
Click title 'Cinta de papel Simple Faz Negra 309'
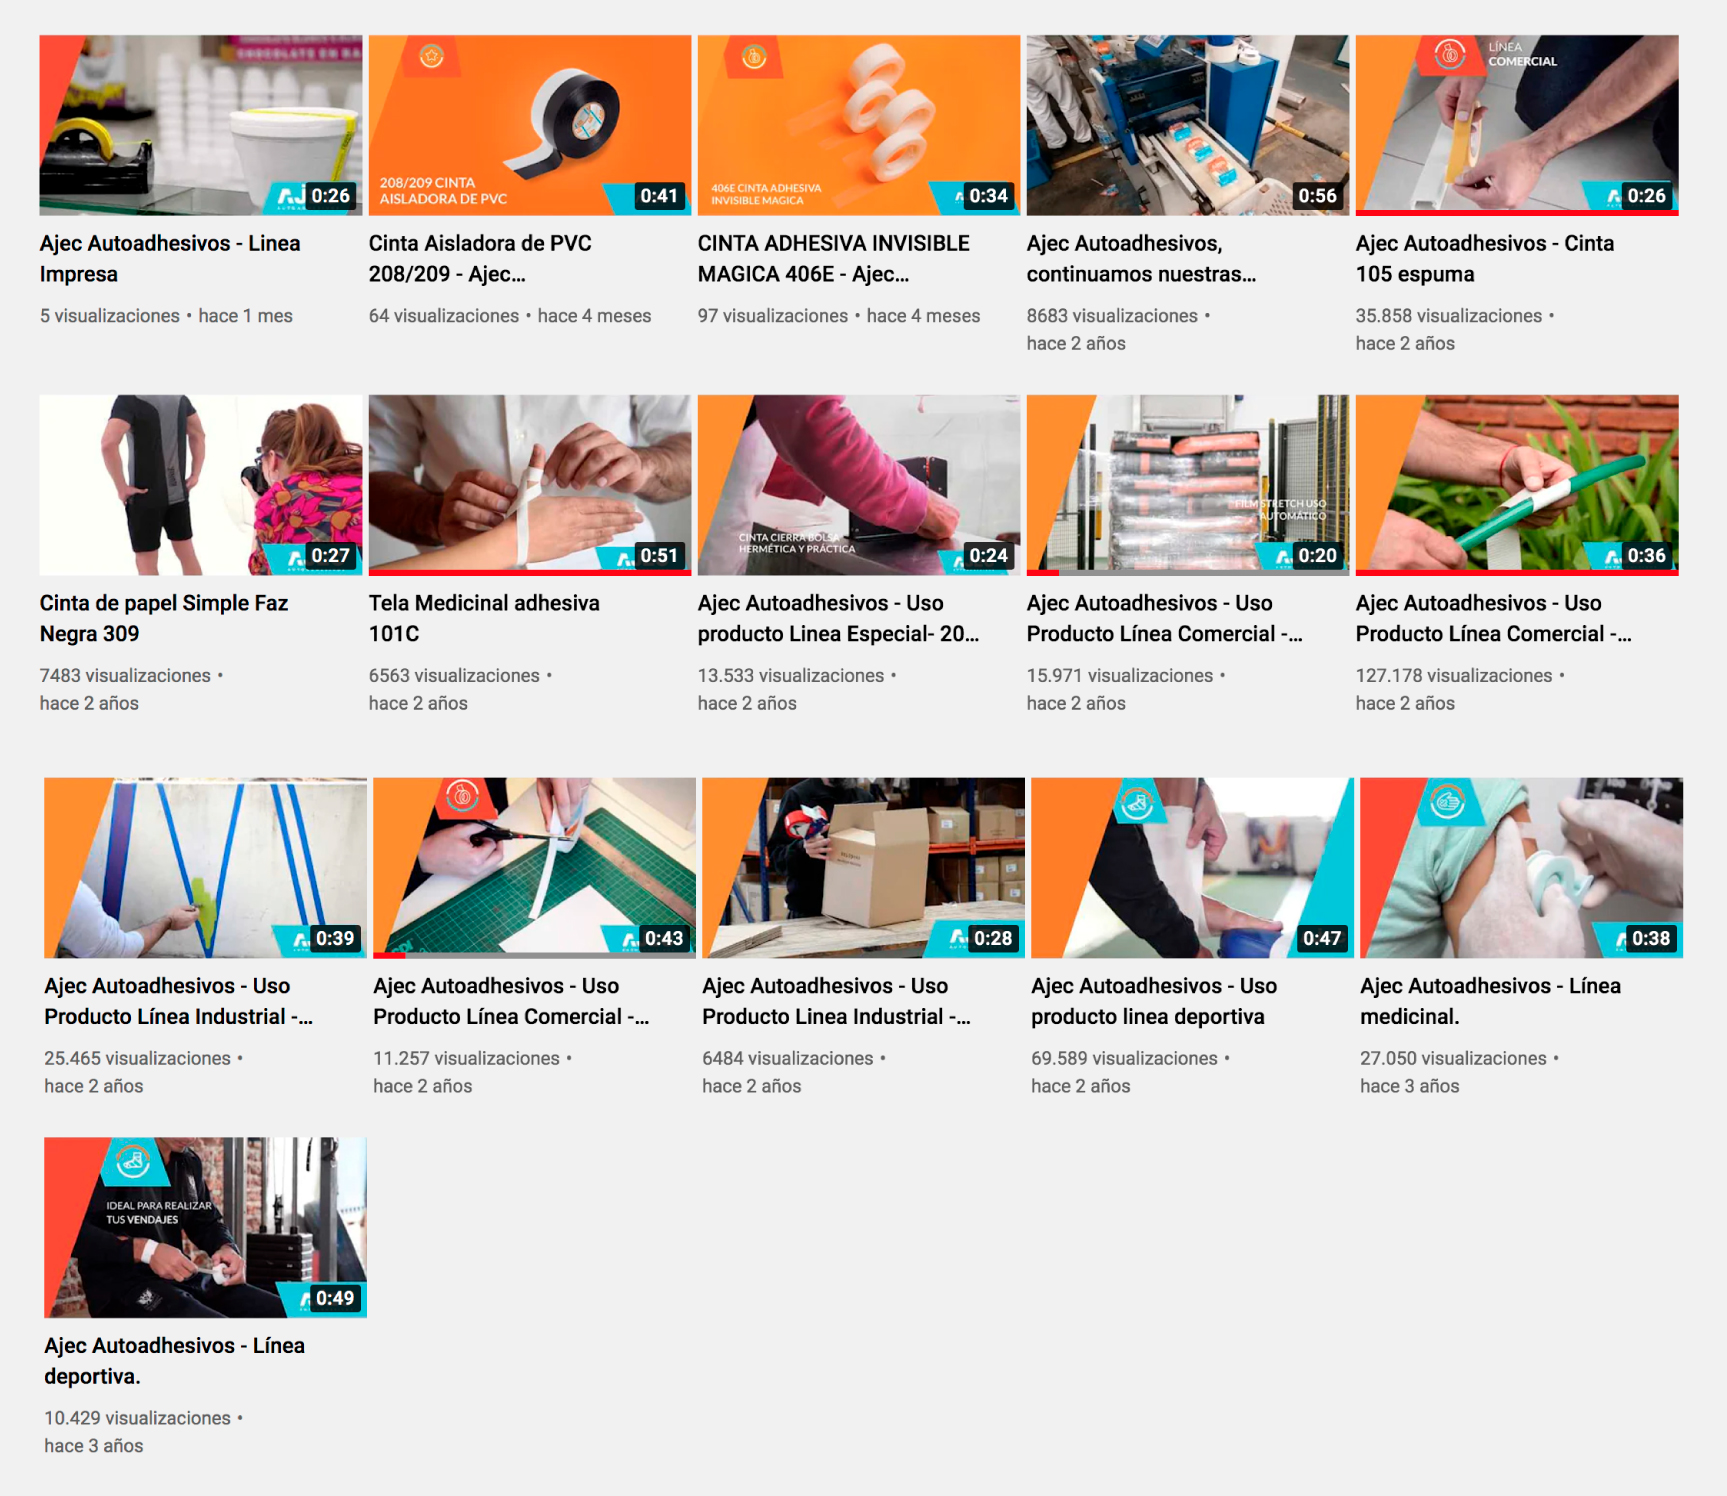[x=164, y=619]
